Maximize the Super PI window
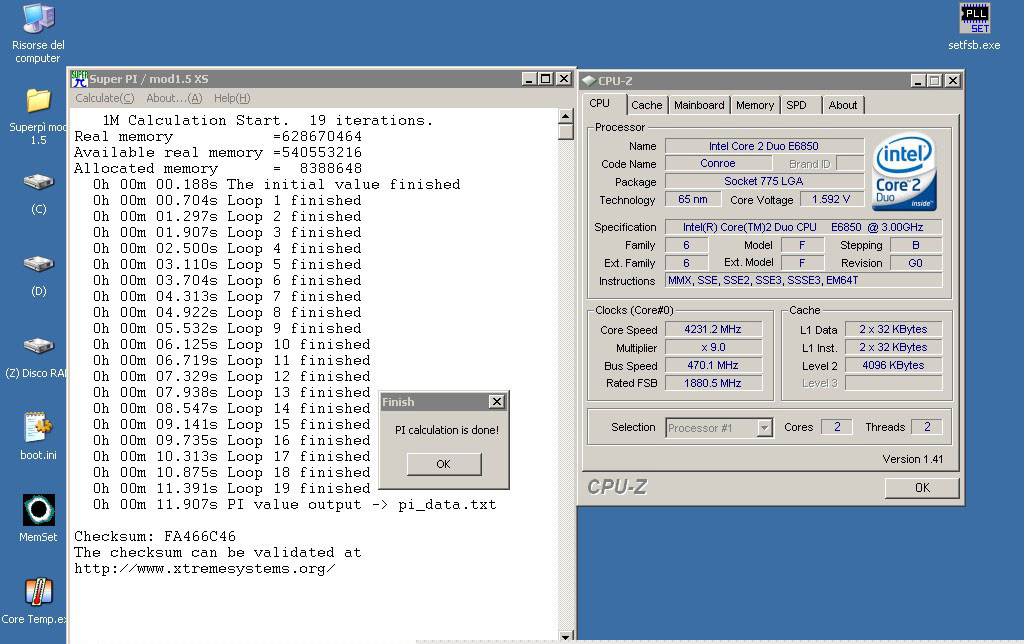Image resolution: width=1024 pixels, height=644 pixels. [x=546, y=79]
